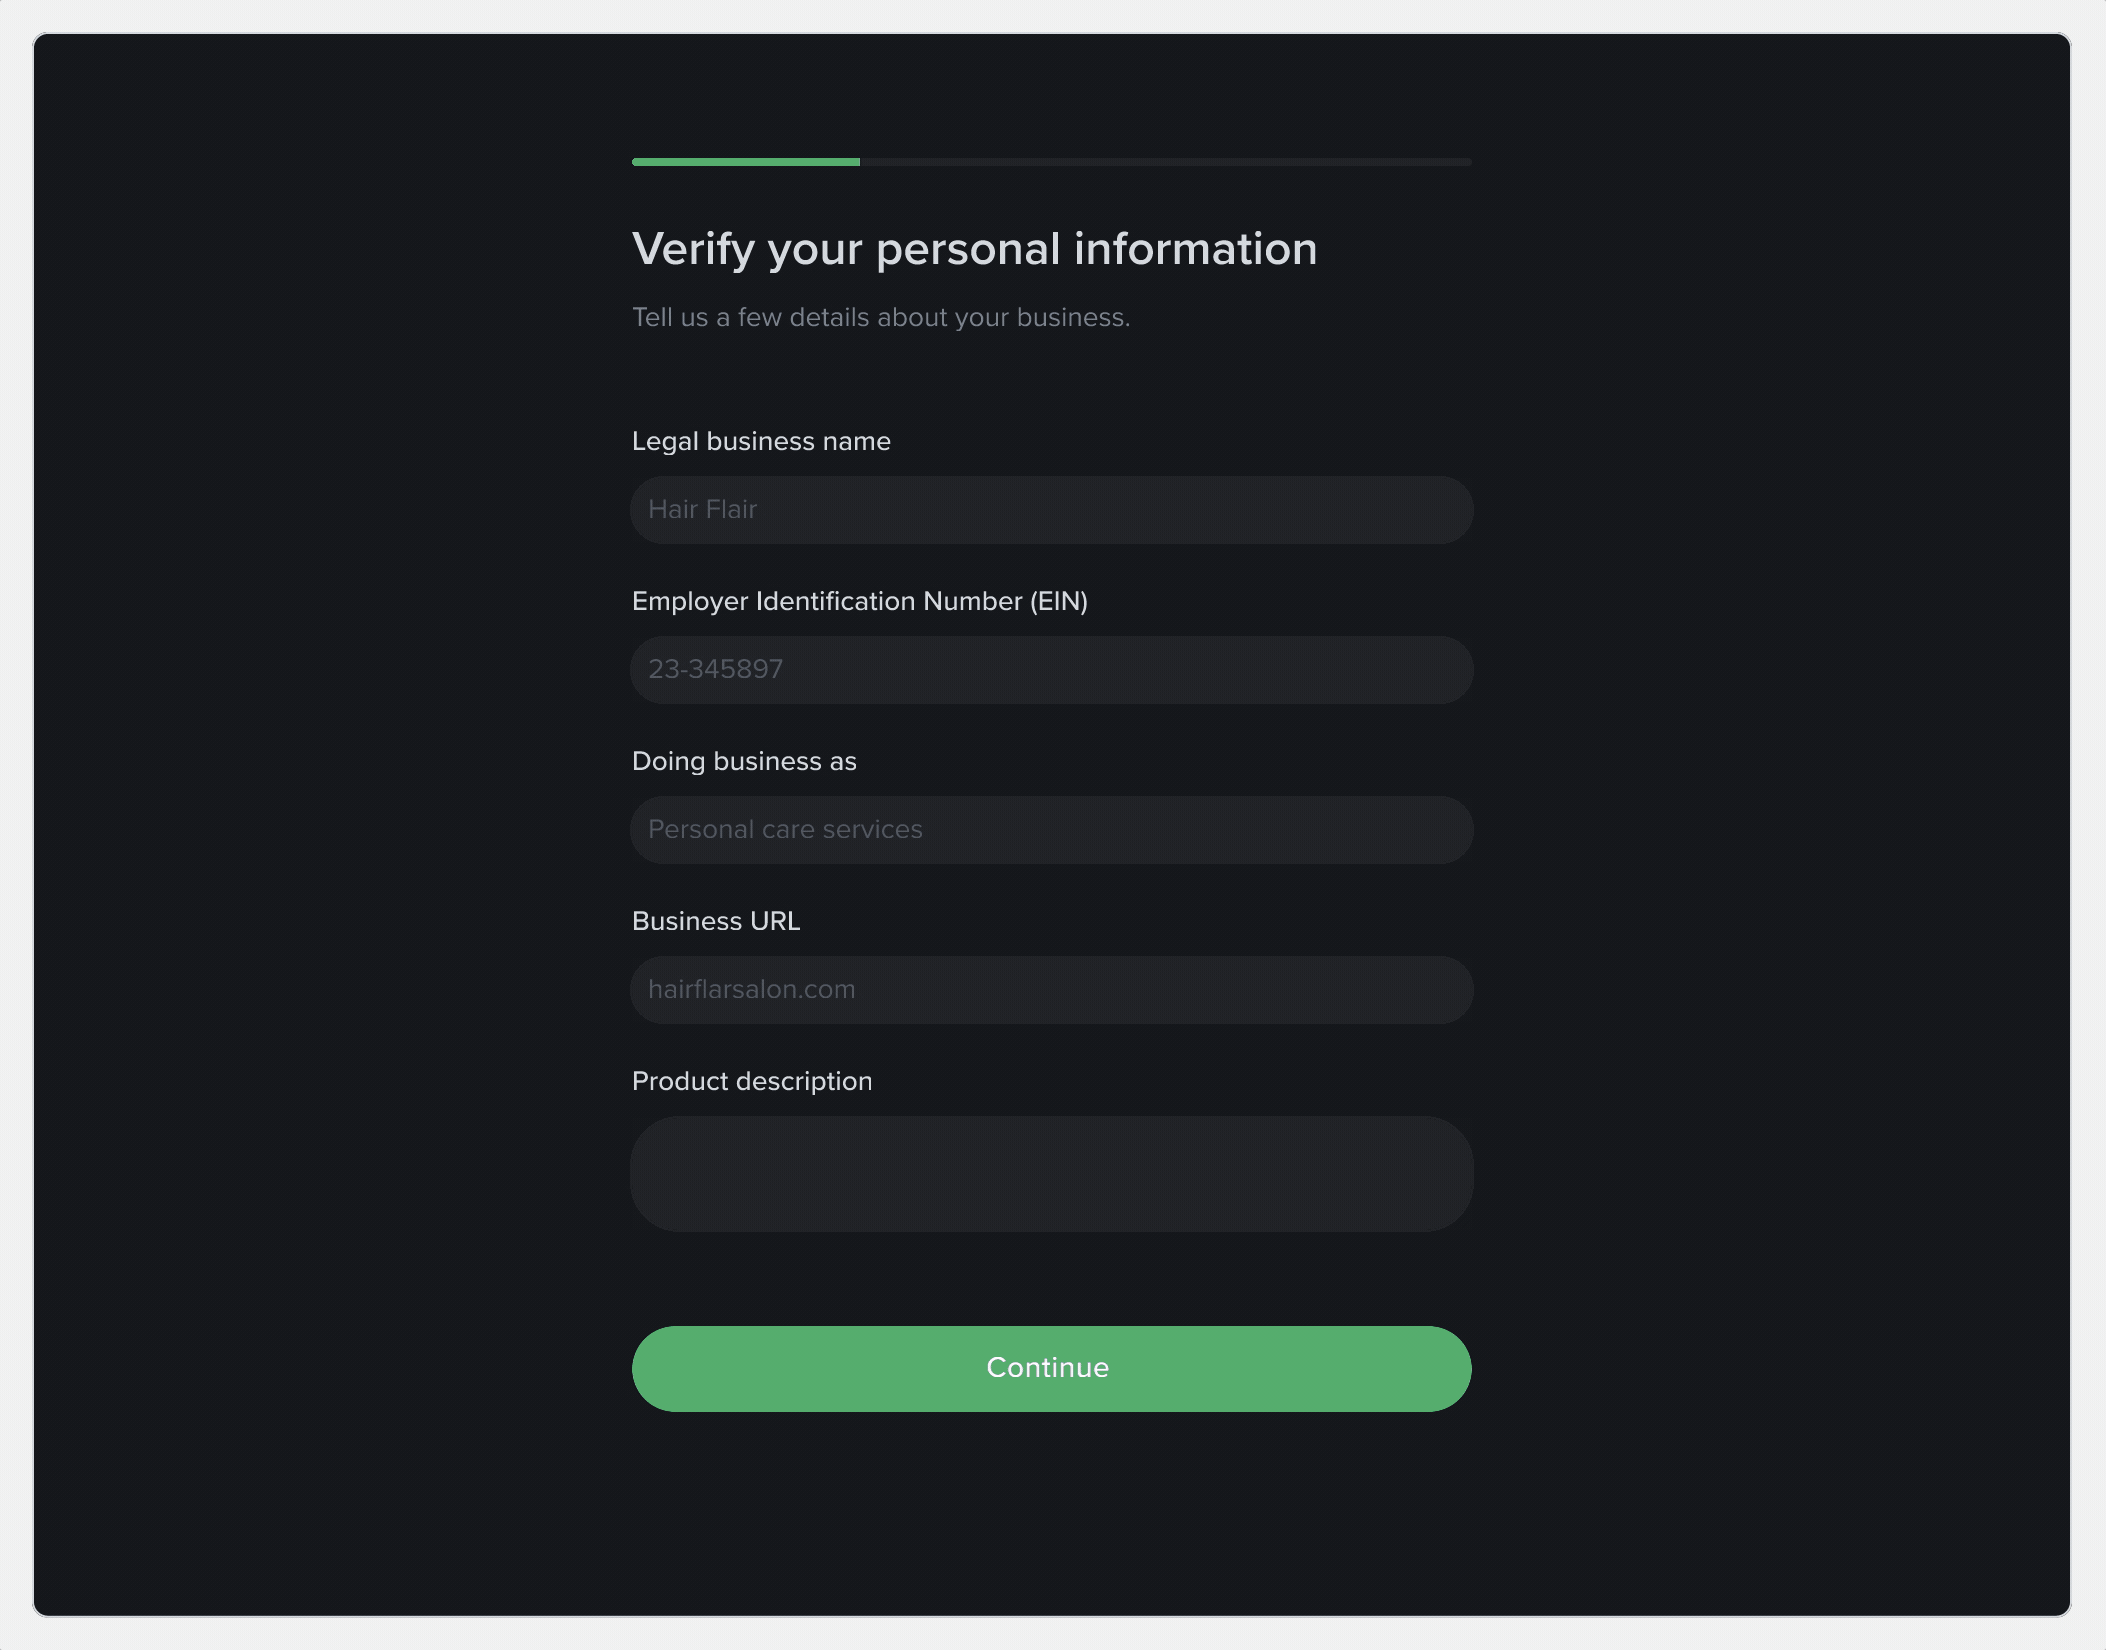
Task: Click the 'Employer Identification Number (EIN)' label
Action: [x=859, y=601]
